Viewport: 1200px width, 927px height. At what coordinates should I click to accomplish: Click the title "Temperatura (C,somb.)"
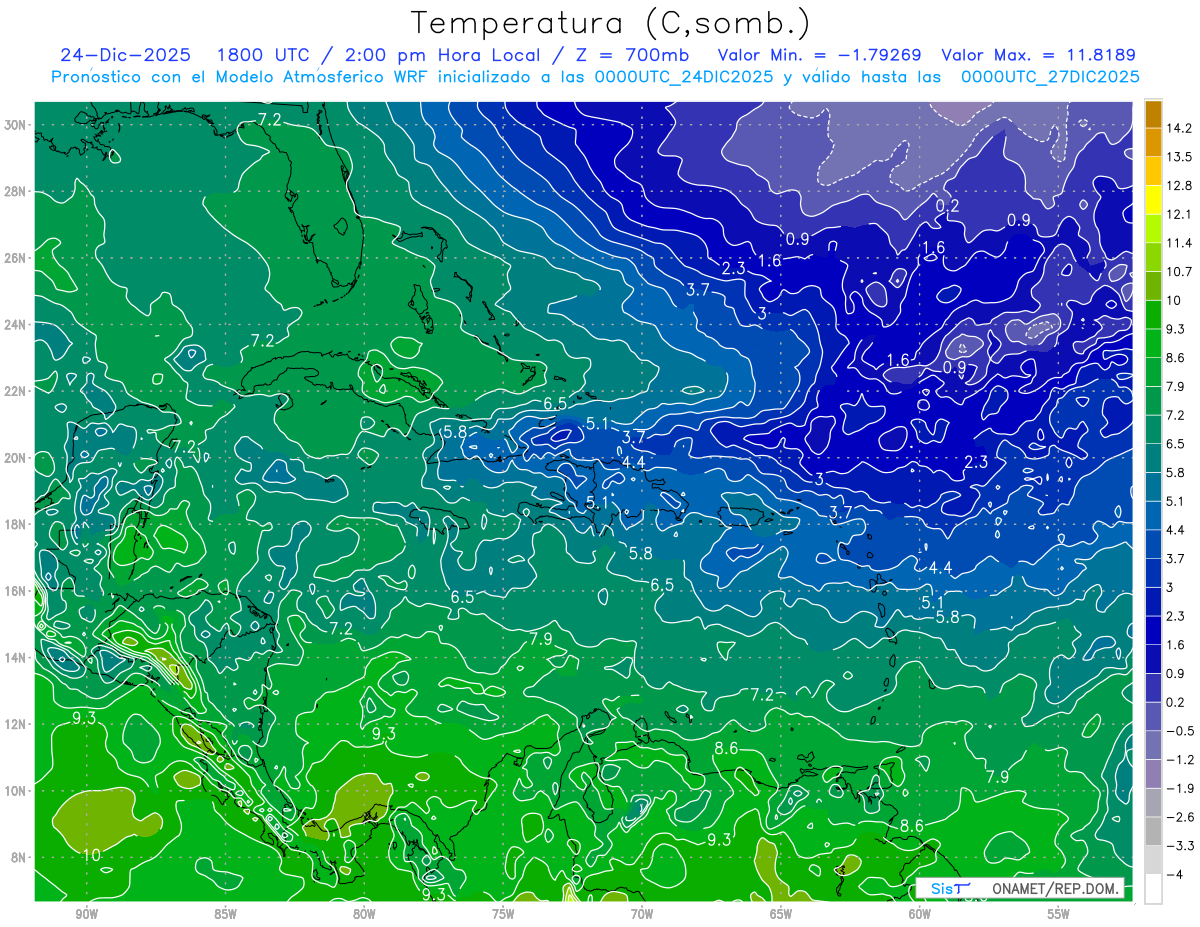click(611, 23)
